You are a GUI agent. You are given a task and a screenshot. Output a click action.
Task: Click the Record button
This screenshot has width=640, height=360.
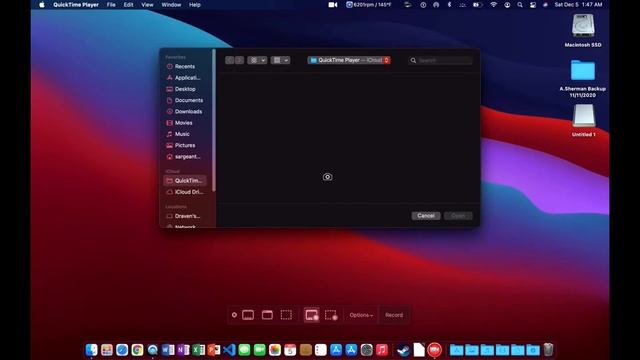(394, 315)
